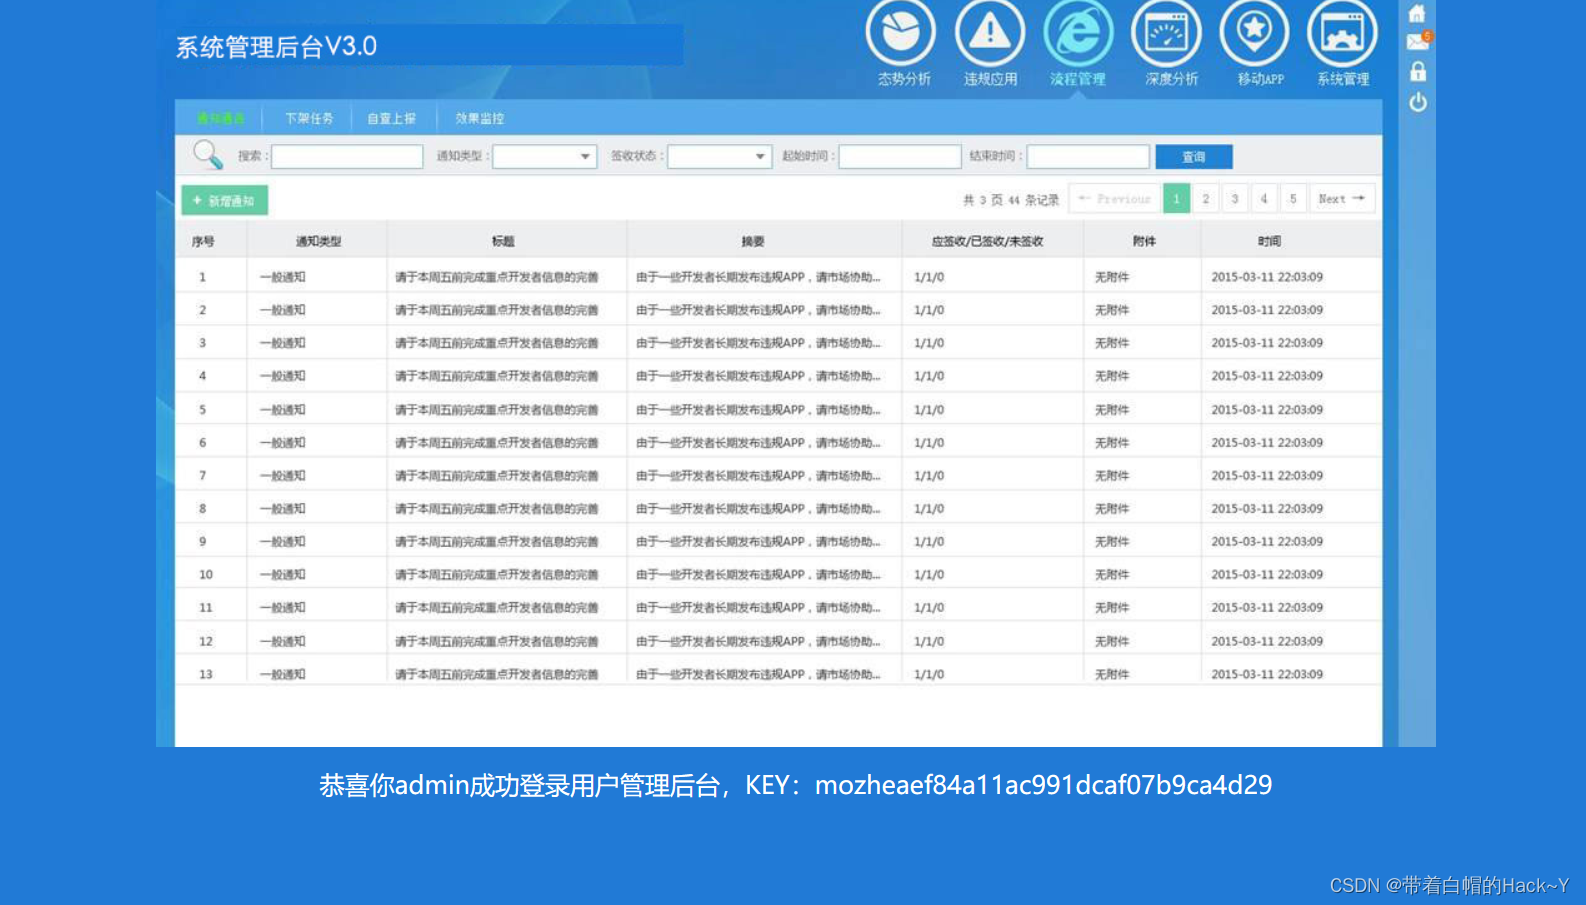Switch to the 下架任务 tab
This screenshot has width=1586, height=905.
(x=309, y=118)
